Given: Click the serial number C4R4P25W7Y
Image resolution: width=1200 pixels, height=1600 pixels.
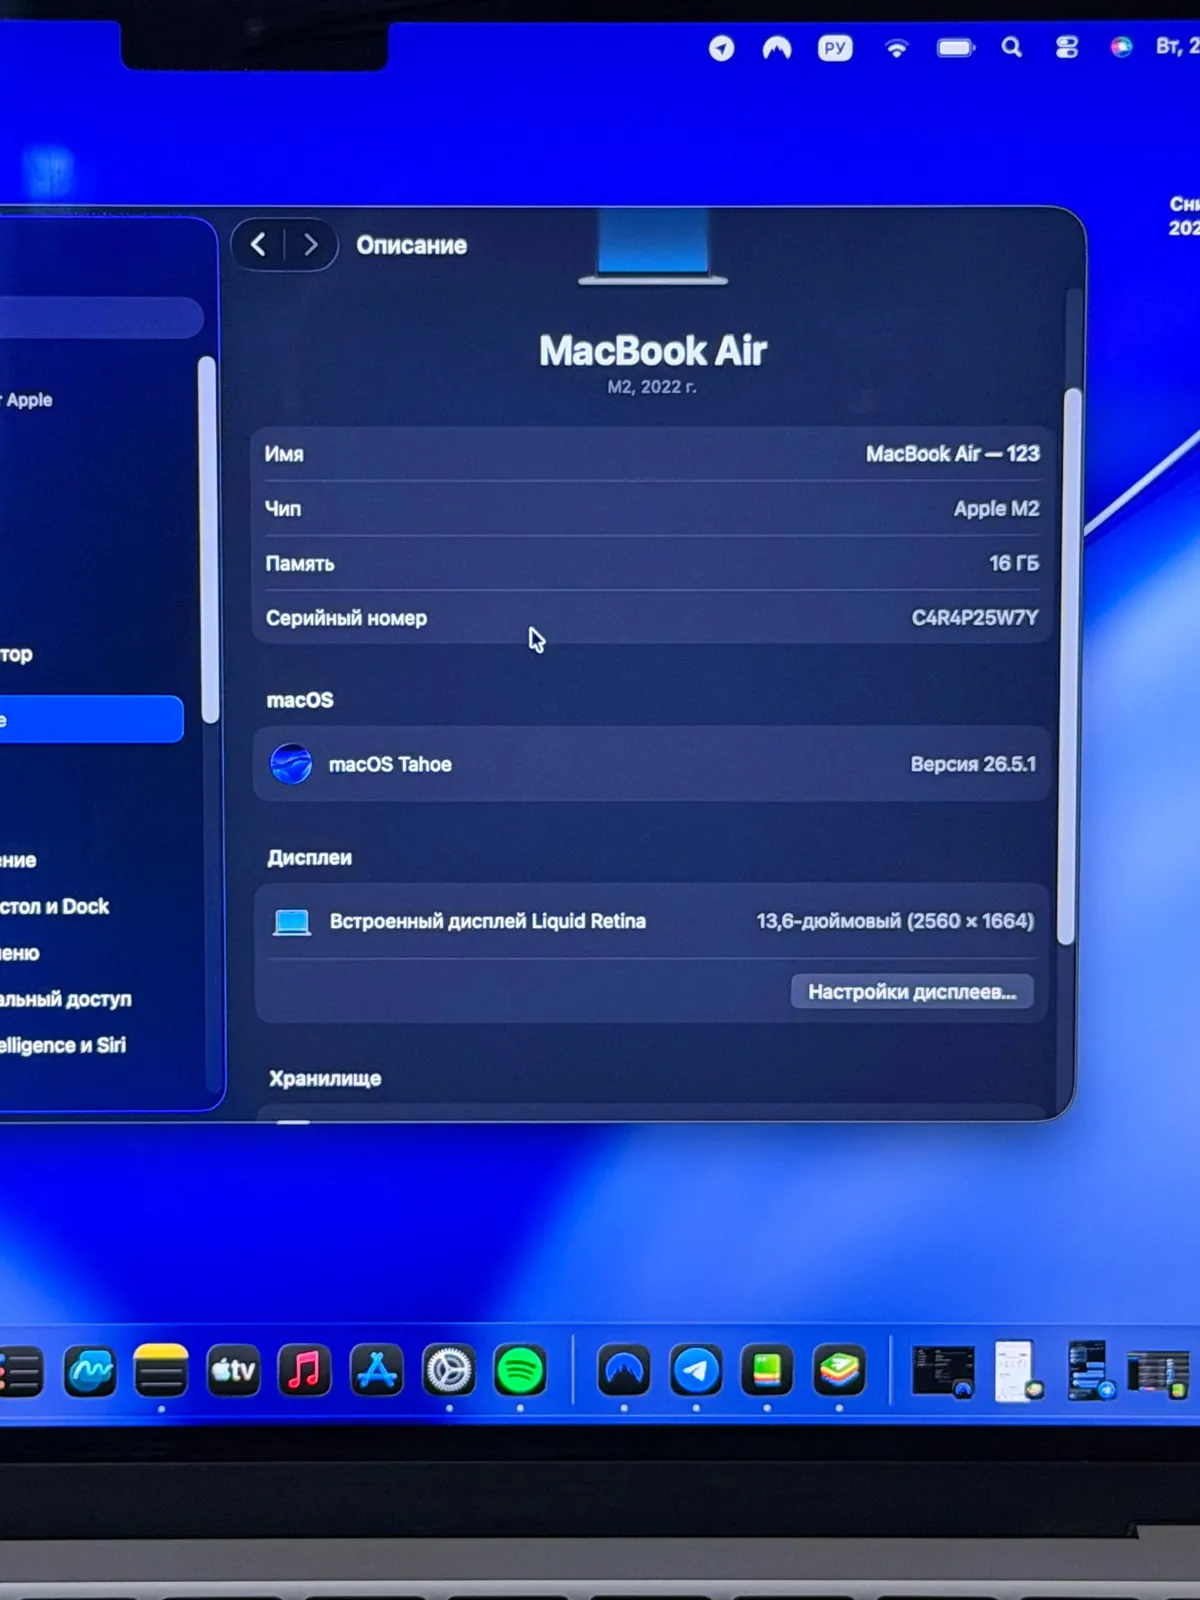Looking at the screenshot, I should click(975, 618).
